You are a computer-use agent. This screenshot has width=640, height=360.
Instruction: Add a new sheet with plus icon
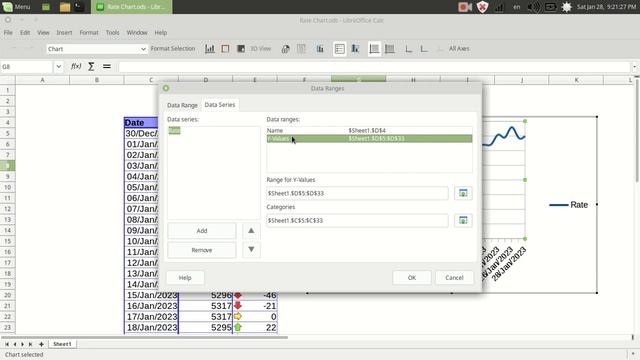[x=41, y=344]
